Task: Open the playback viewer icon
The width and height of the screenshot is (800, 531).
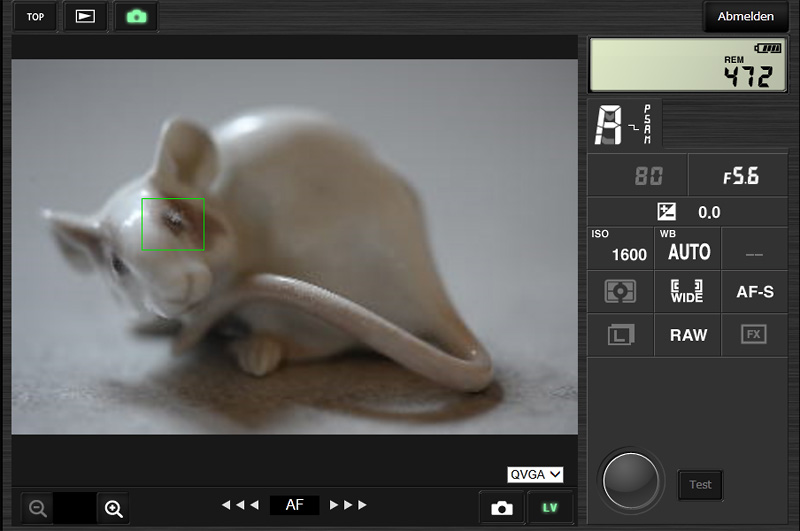Action: pyautogui.click(x=85, y=17)
